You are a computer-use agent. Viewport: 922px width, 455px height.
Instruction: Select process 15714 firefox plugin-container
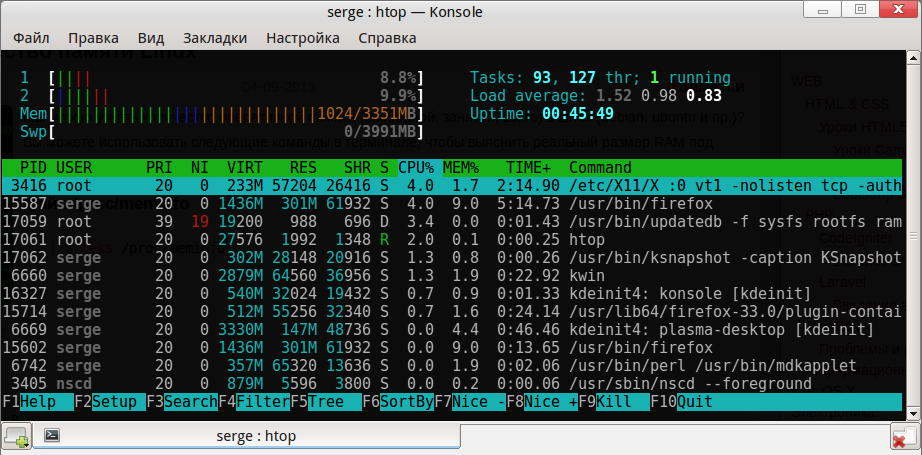(x=452, y=312)
